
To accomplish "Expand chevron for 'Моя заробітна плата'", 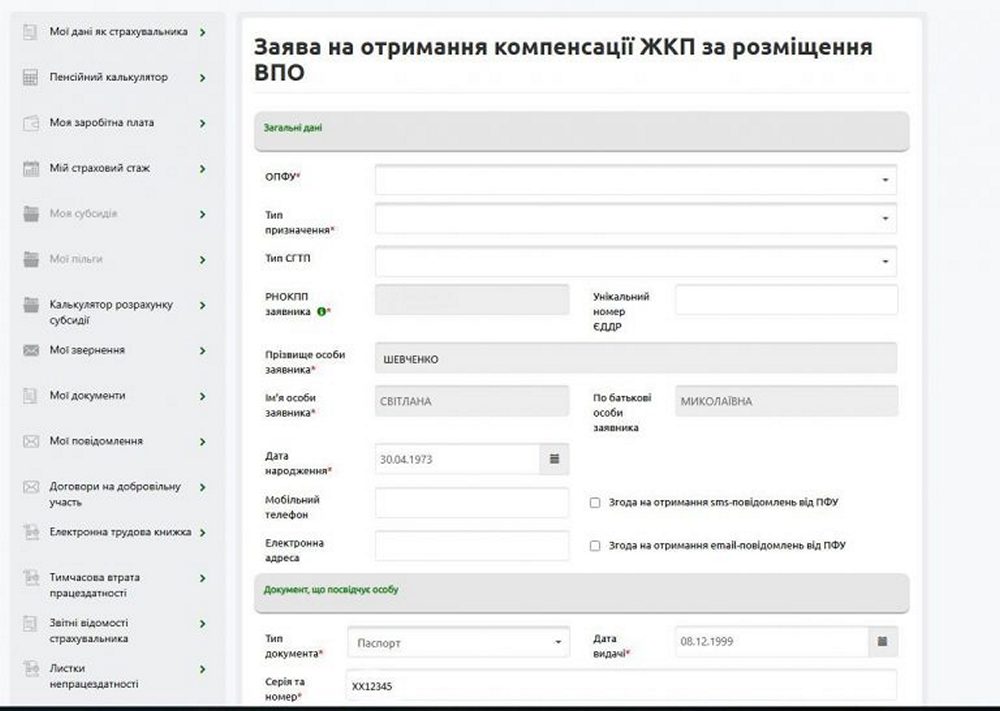I will pos(203,123).
